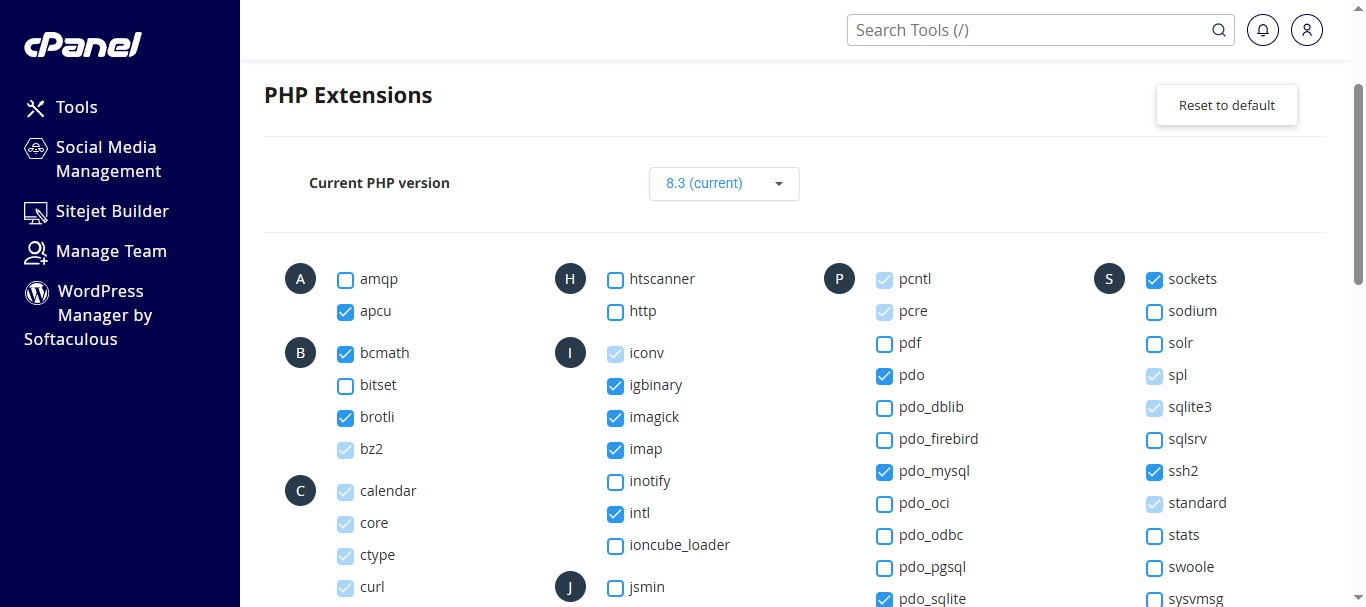Enable the pdo_oci extension

point(884,504)
